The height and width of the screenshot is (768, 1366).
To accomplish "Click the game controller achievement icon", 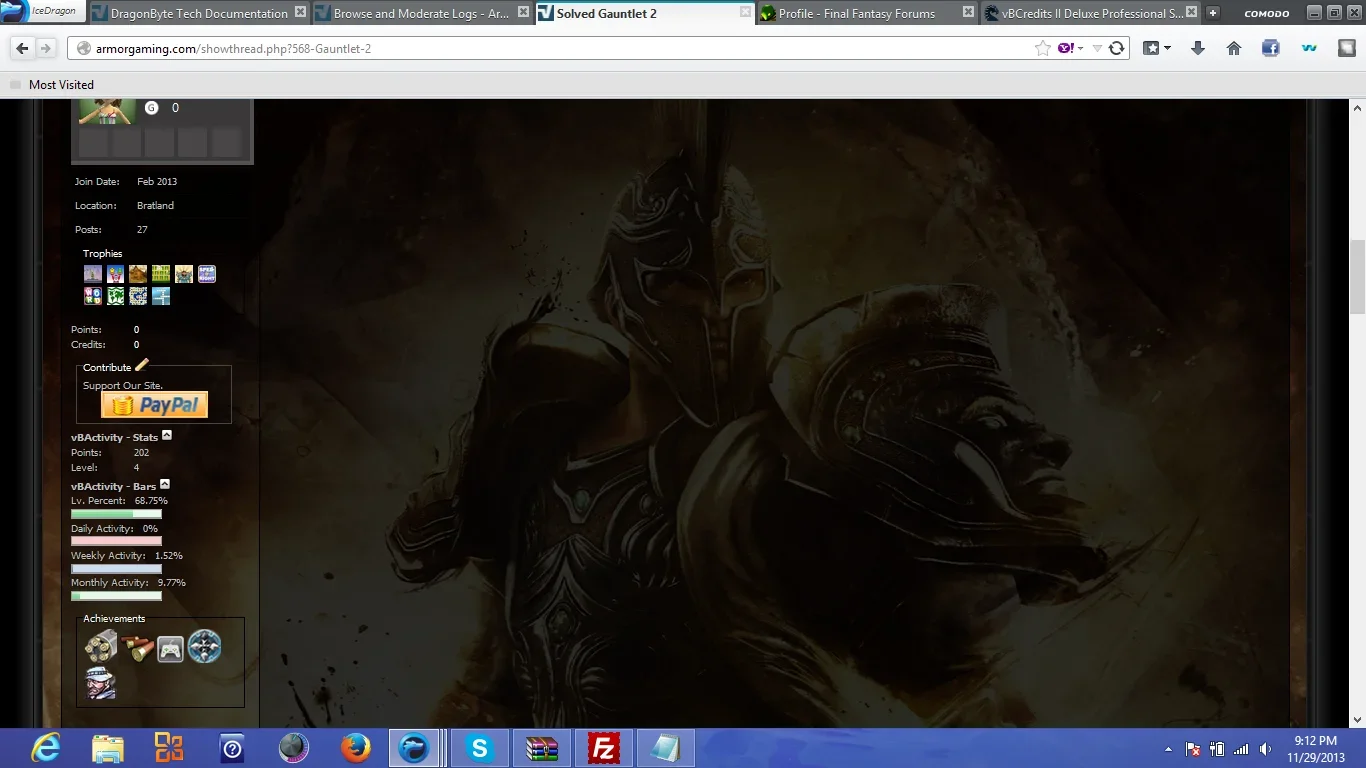I will 171,649.
